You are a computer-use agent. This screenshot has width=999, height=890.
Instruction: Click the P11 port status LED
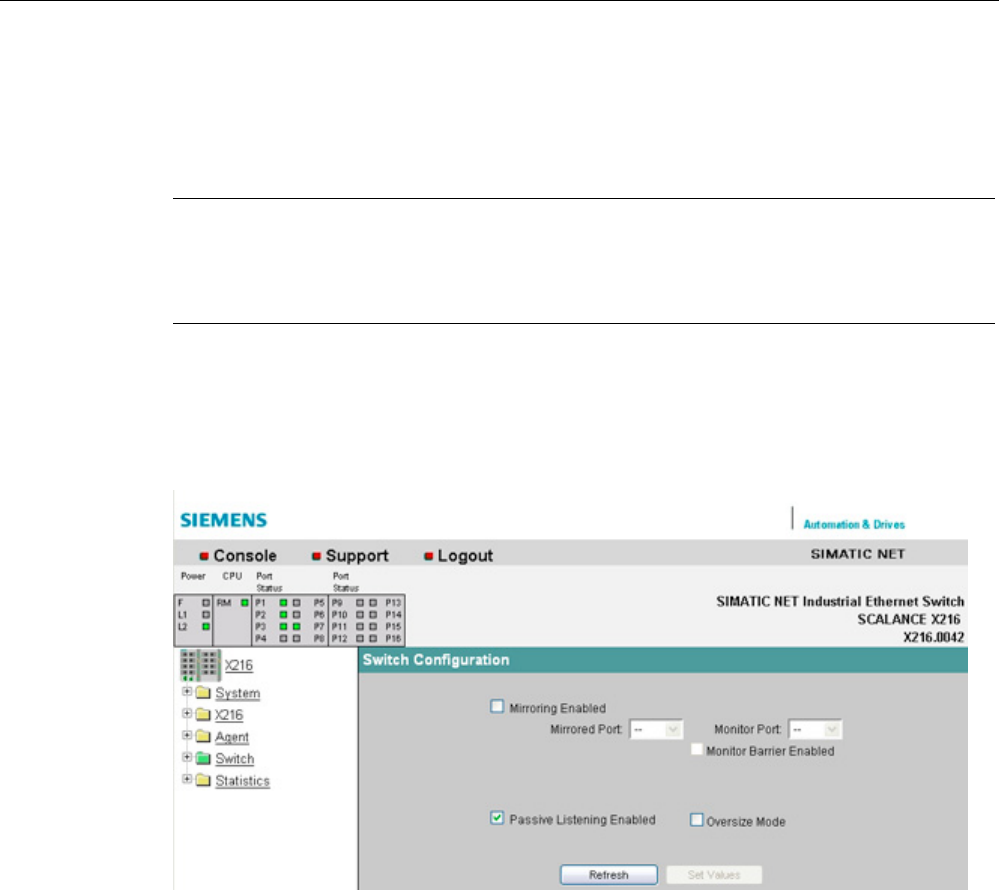[360, 627]
